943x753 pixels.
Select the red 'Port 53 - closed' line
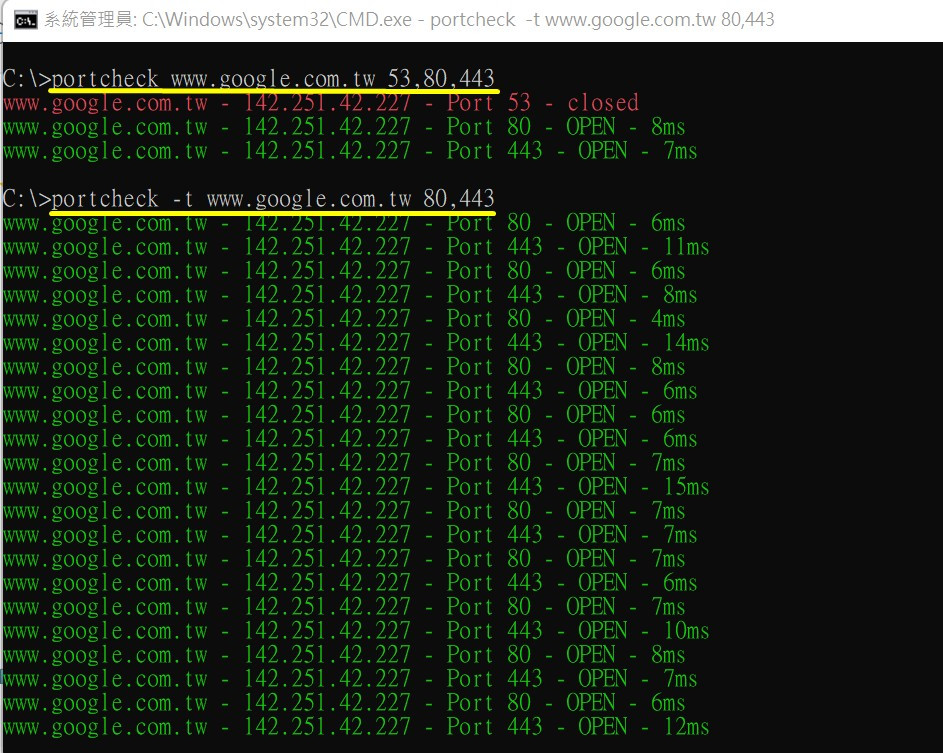[x=321, y=103]
